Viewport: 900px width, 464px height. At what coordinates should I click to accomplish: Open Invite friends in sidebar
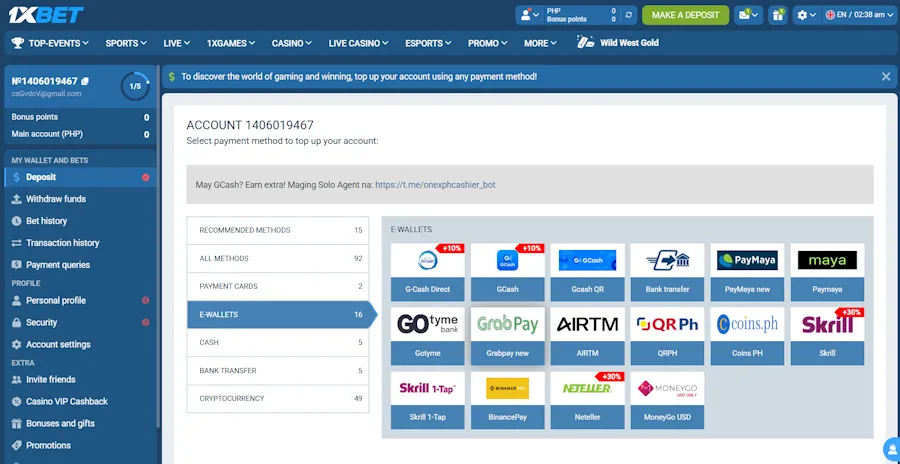point(80,380)
